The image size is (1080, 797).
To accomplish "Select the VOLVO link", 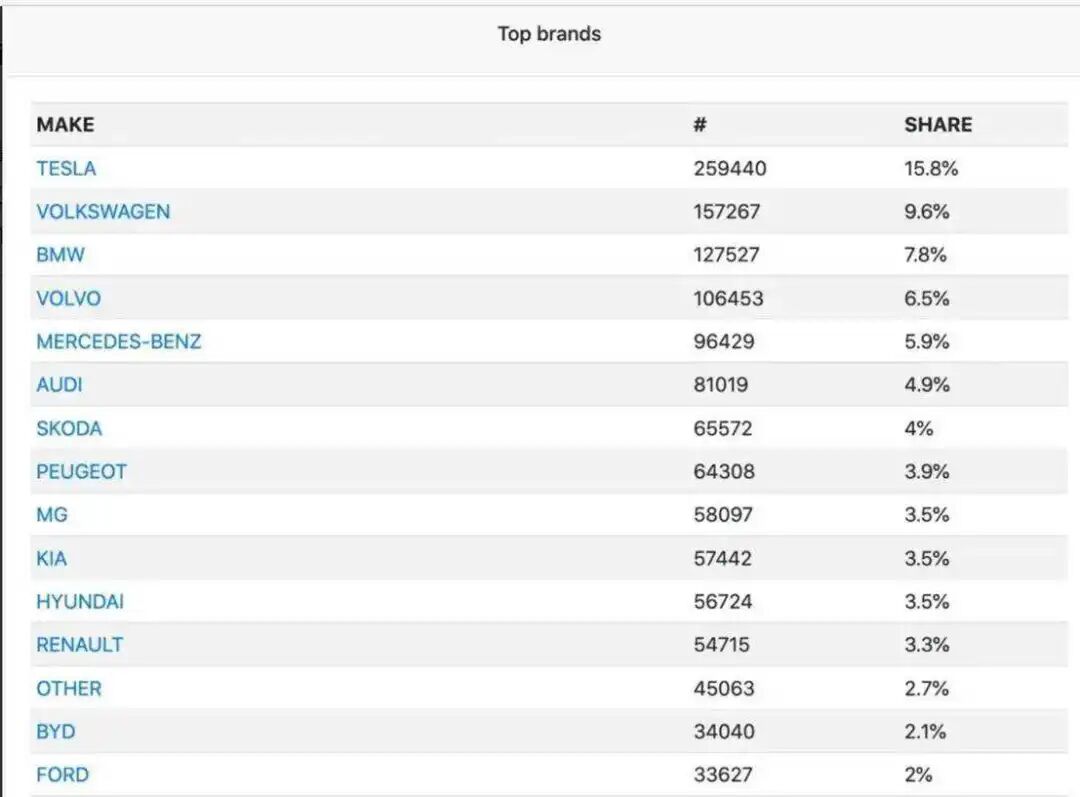I will click(68, 298).
